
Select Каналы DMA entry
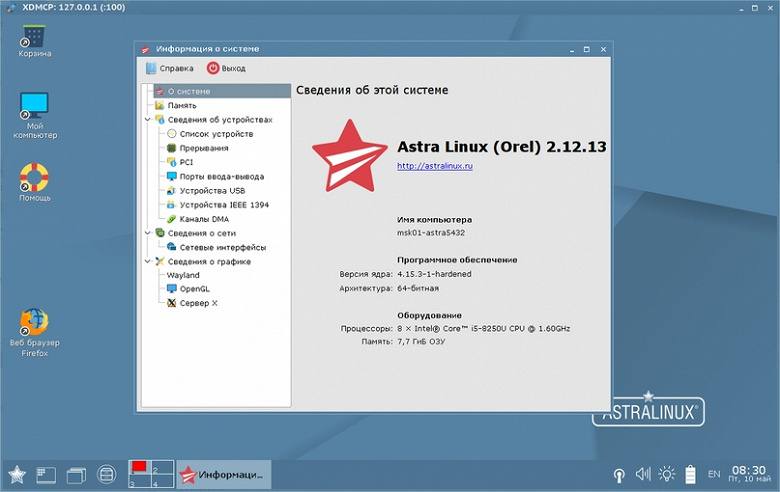(198, 219)
